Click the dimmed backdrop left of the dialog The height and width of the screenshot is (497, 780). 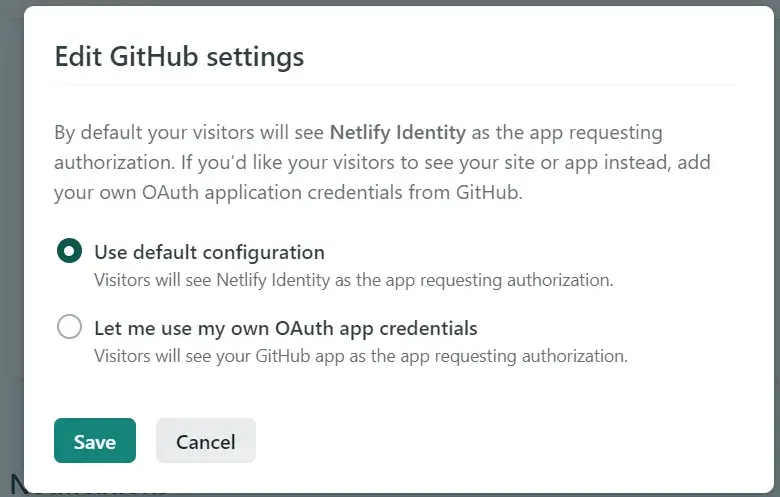(x=11, y=249)
